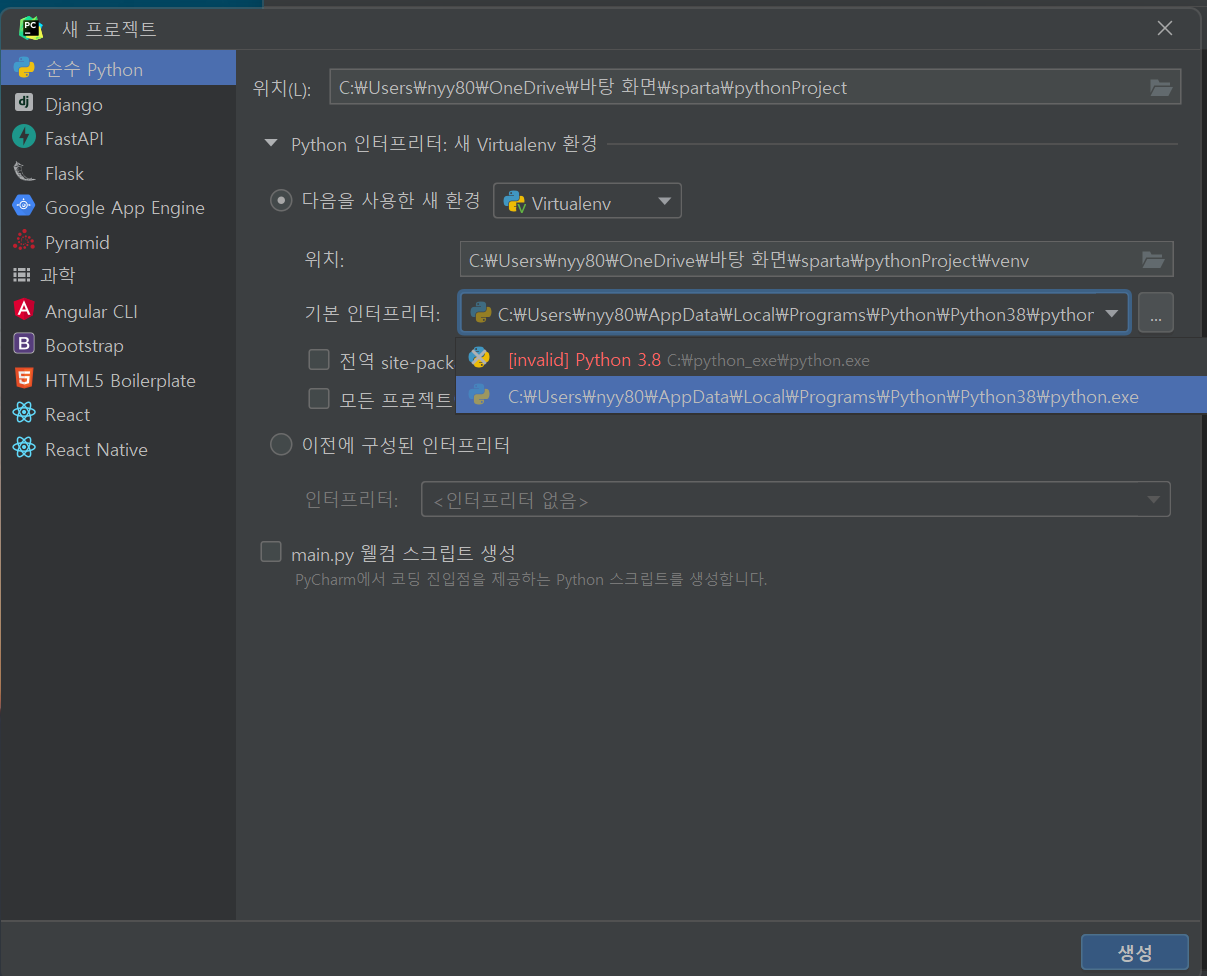Click the Flask horn icon
The width and height of the screenshot is (1207, 976).
23,172
